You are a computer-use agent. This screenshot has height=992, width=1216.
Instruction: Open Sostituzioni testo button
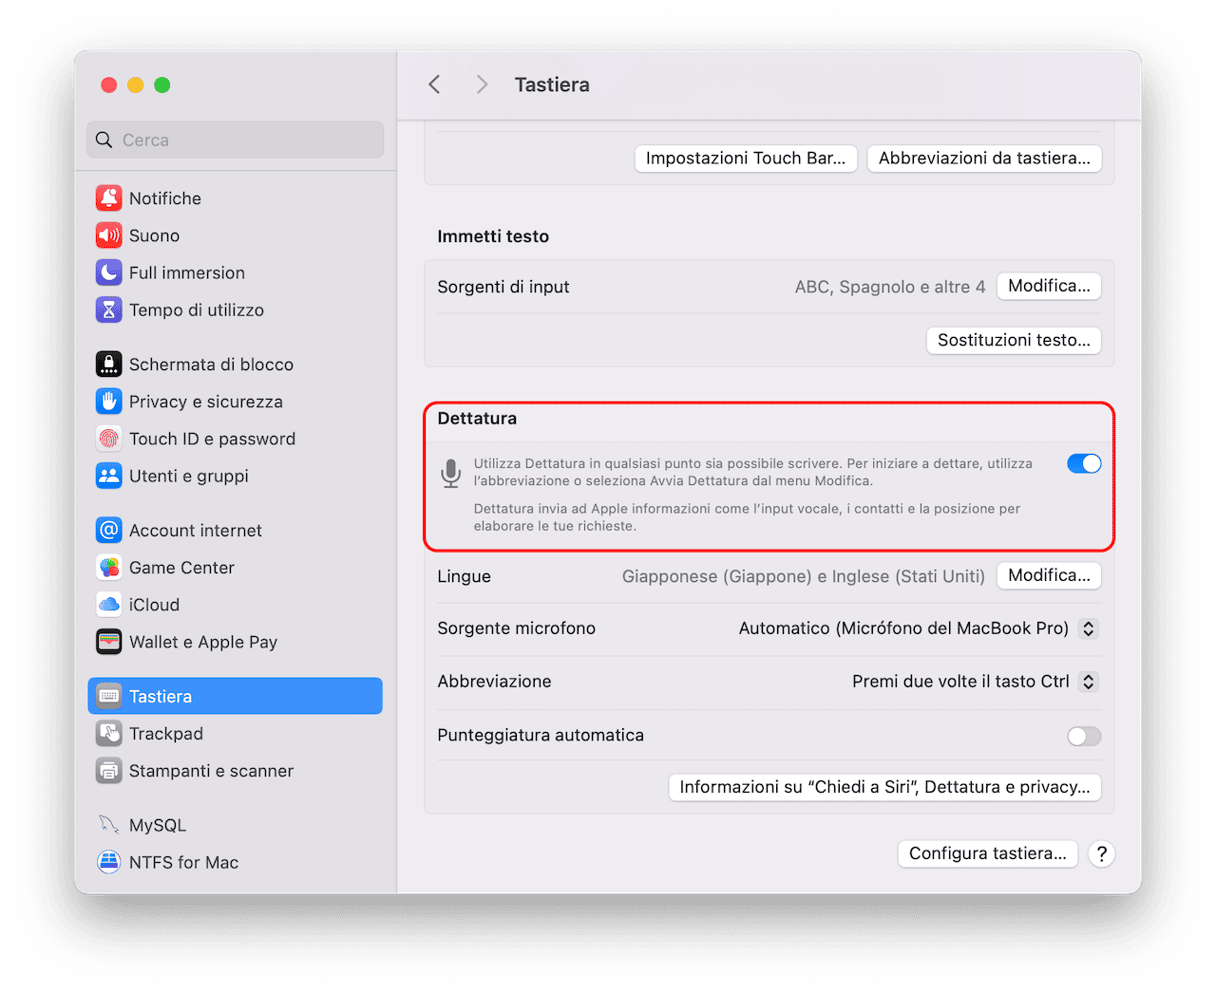[x=1013, y=340]
